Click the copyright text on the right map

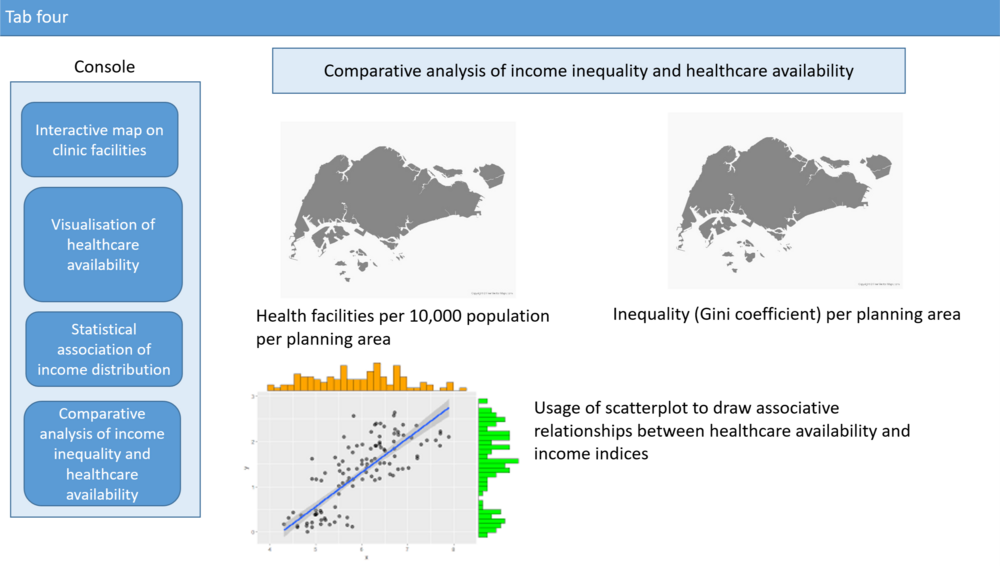pyautogui.click(x=878, y=283)
